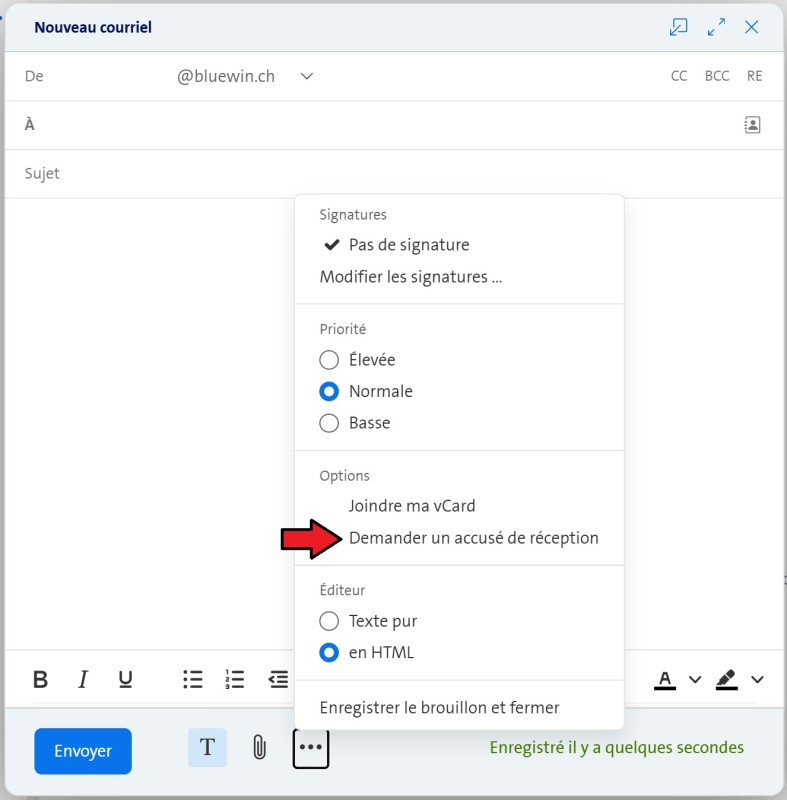Image resolution: width=787 pixels, height=800 pixels.
Task: Open the font color dropdown arrow
Action: (x=695, y=680)
